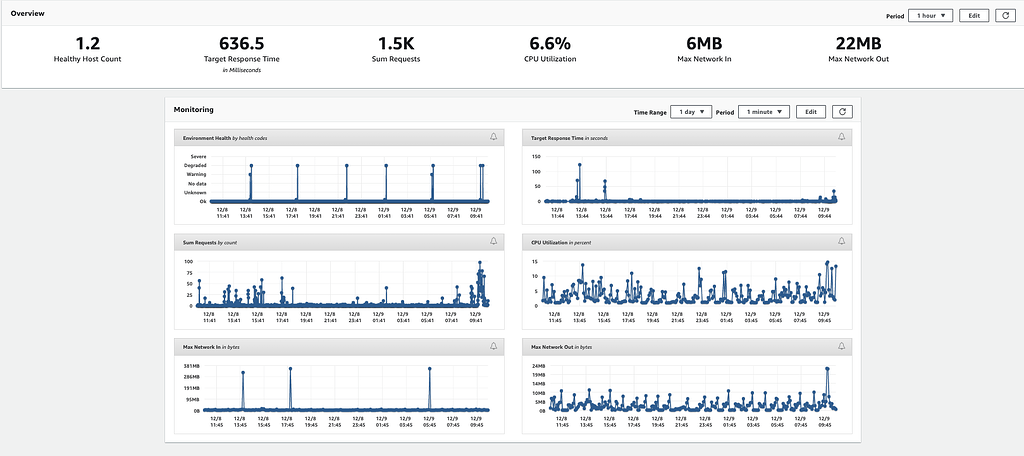Select the 6.6% CPU Utilization overview metric
Image resolution: width=1024 pixels, height=456 pixels.
pos(548,43)
